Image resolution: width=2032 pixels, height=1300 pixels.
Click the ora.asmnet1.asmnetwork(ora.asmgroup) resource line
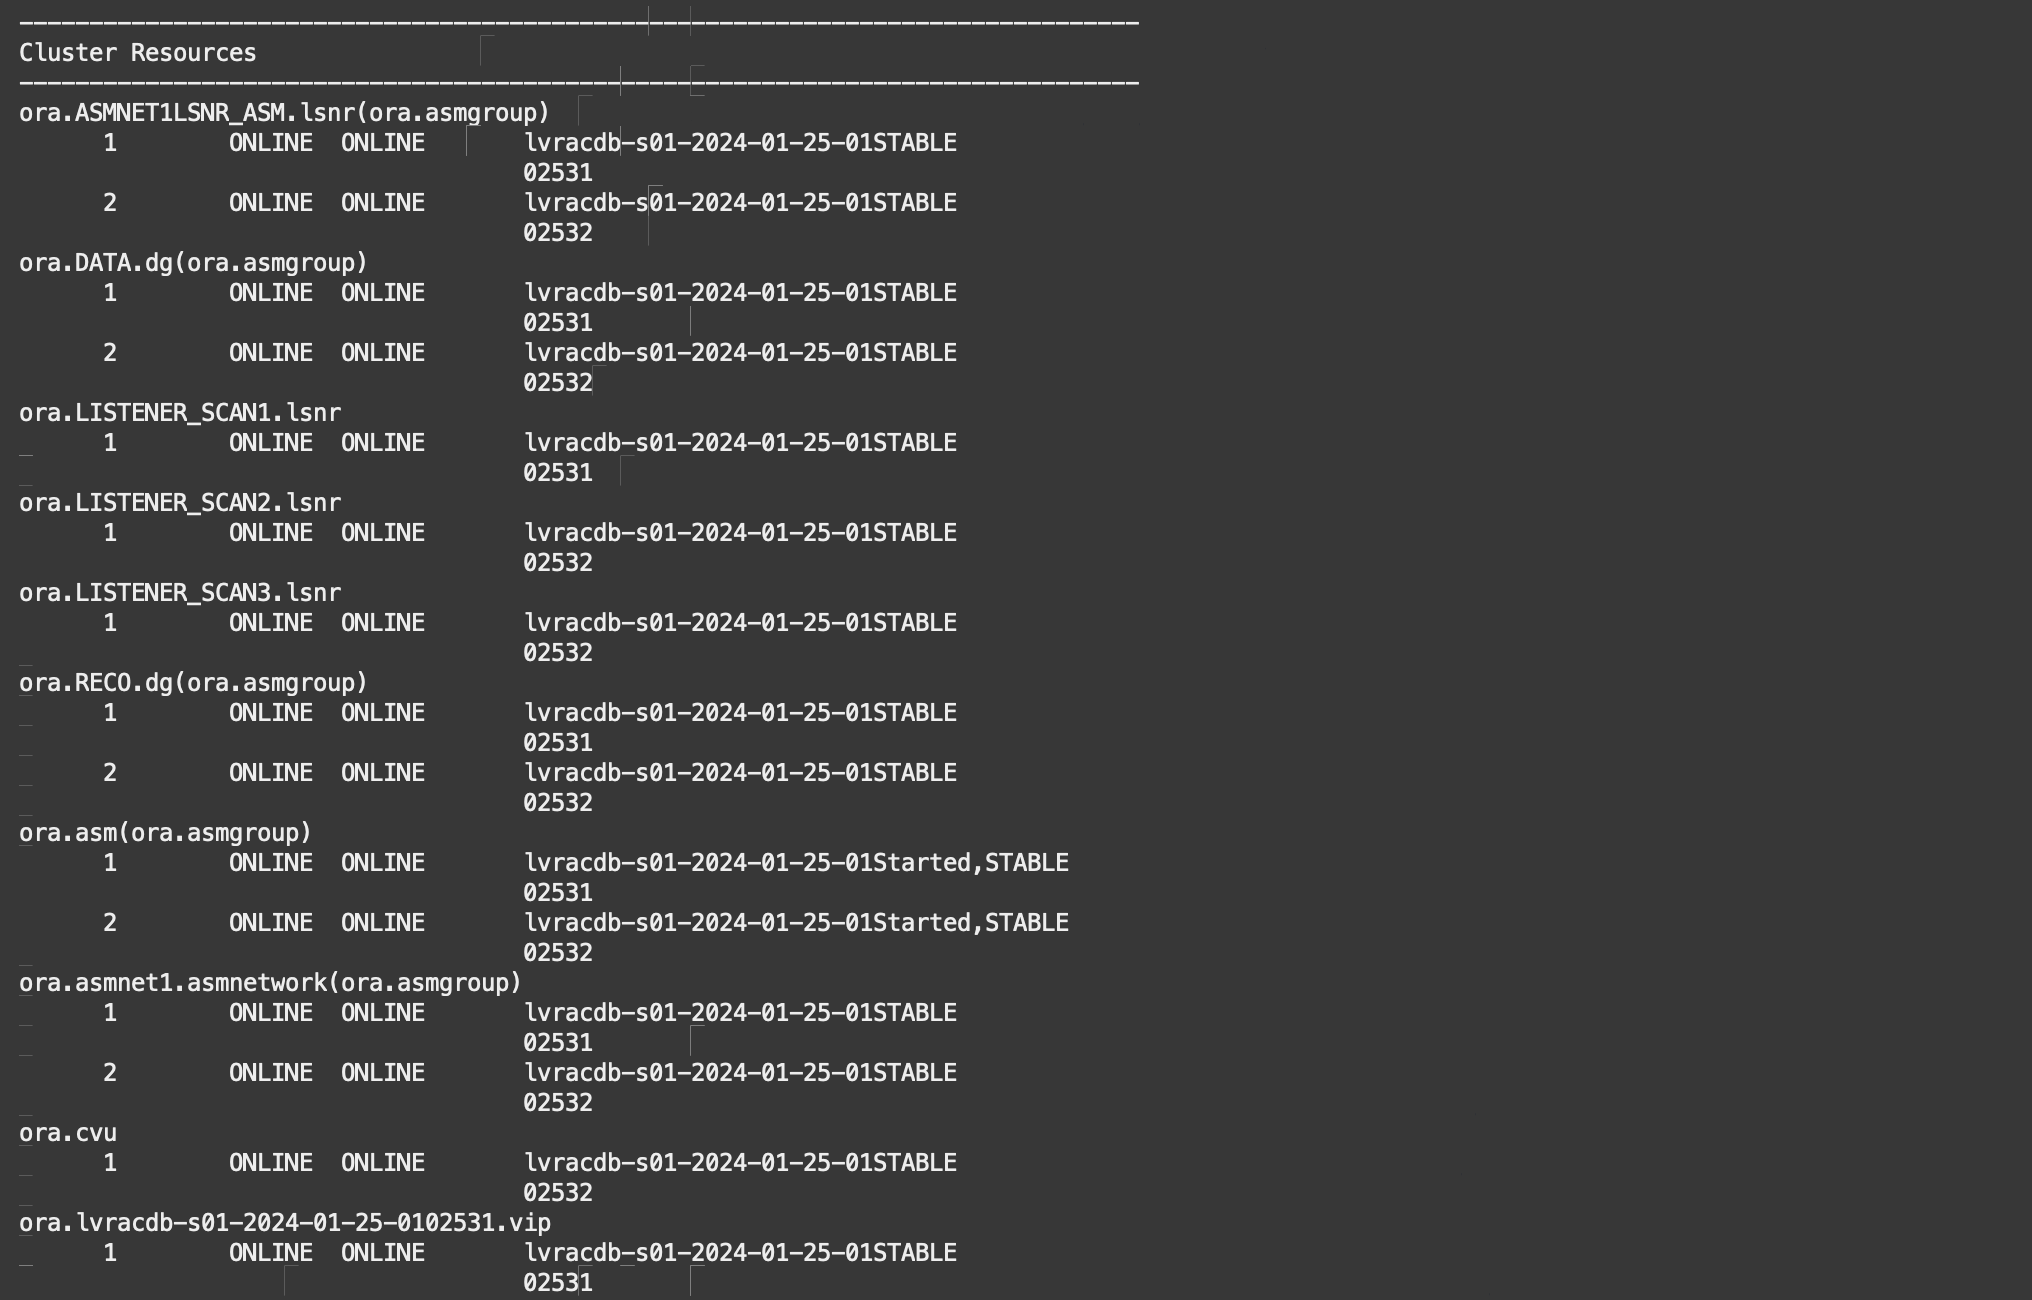[270, 983]
